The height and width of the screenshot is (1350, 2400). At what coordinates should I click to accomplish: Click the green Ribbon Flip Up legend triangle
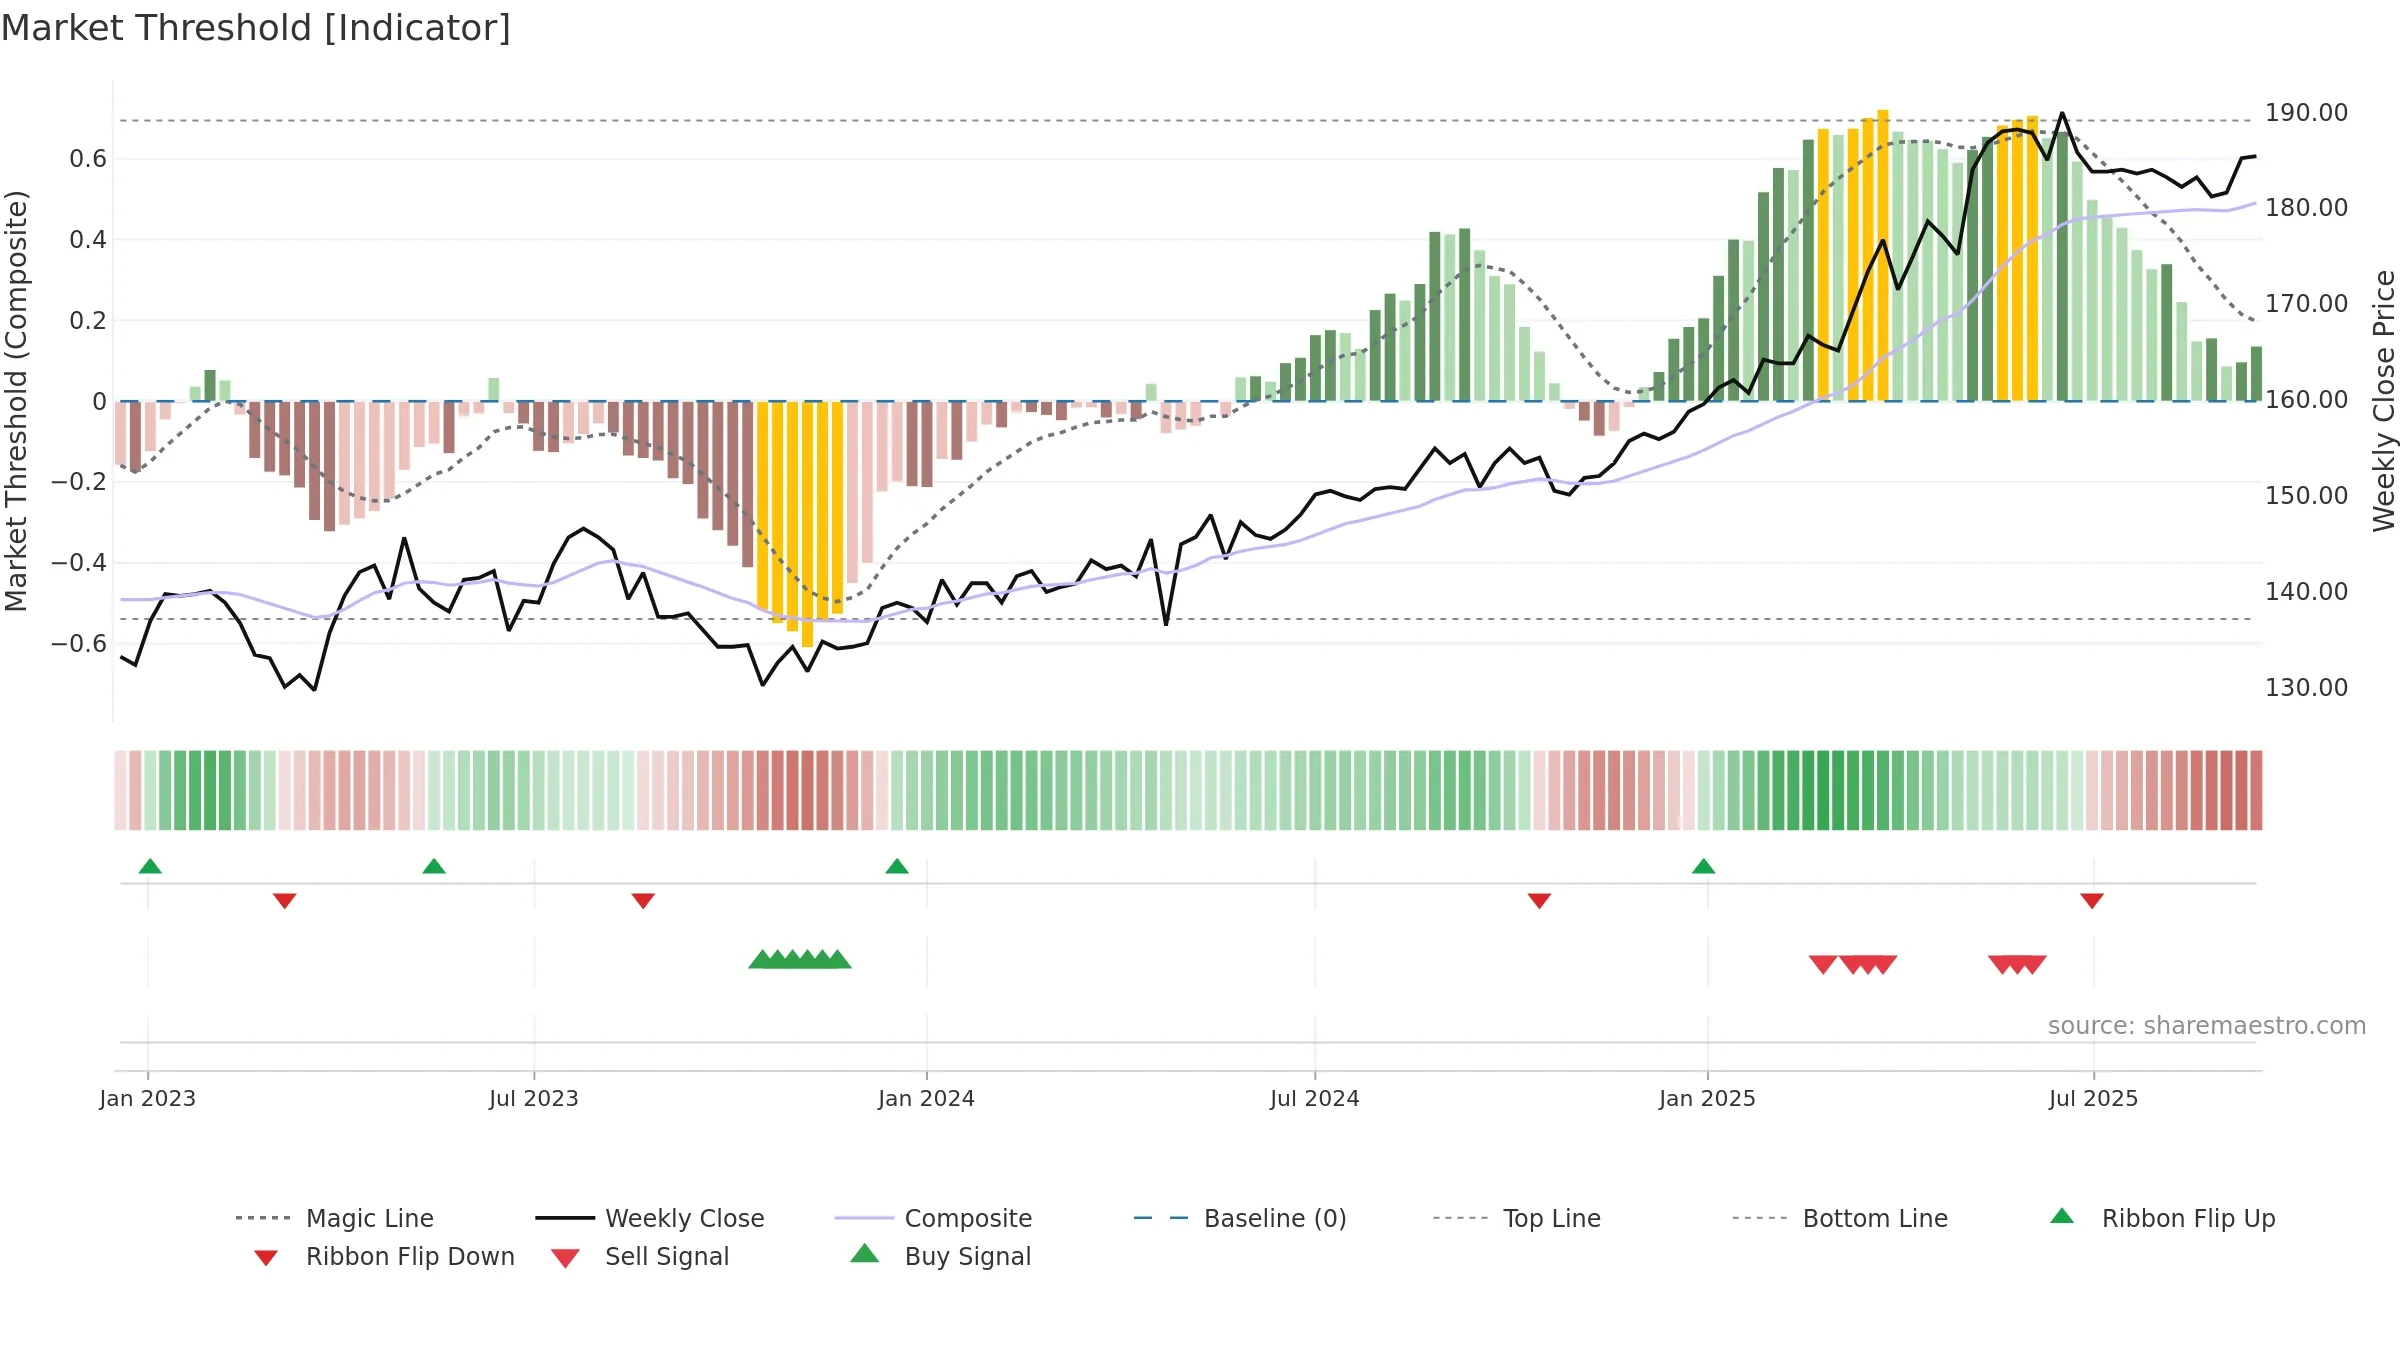2062,1216
